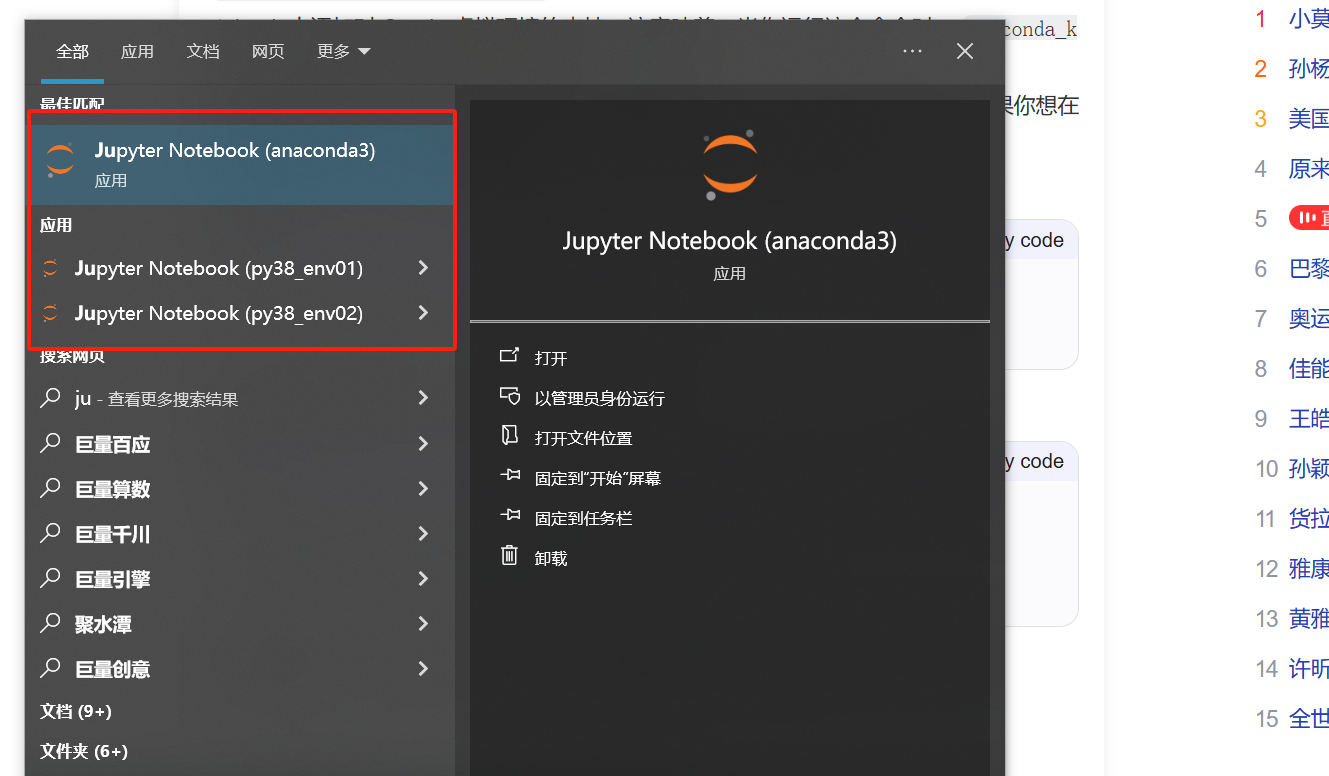Switch to the 应用 filter tab
1329x776 pixels.
137,51
